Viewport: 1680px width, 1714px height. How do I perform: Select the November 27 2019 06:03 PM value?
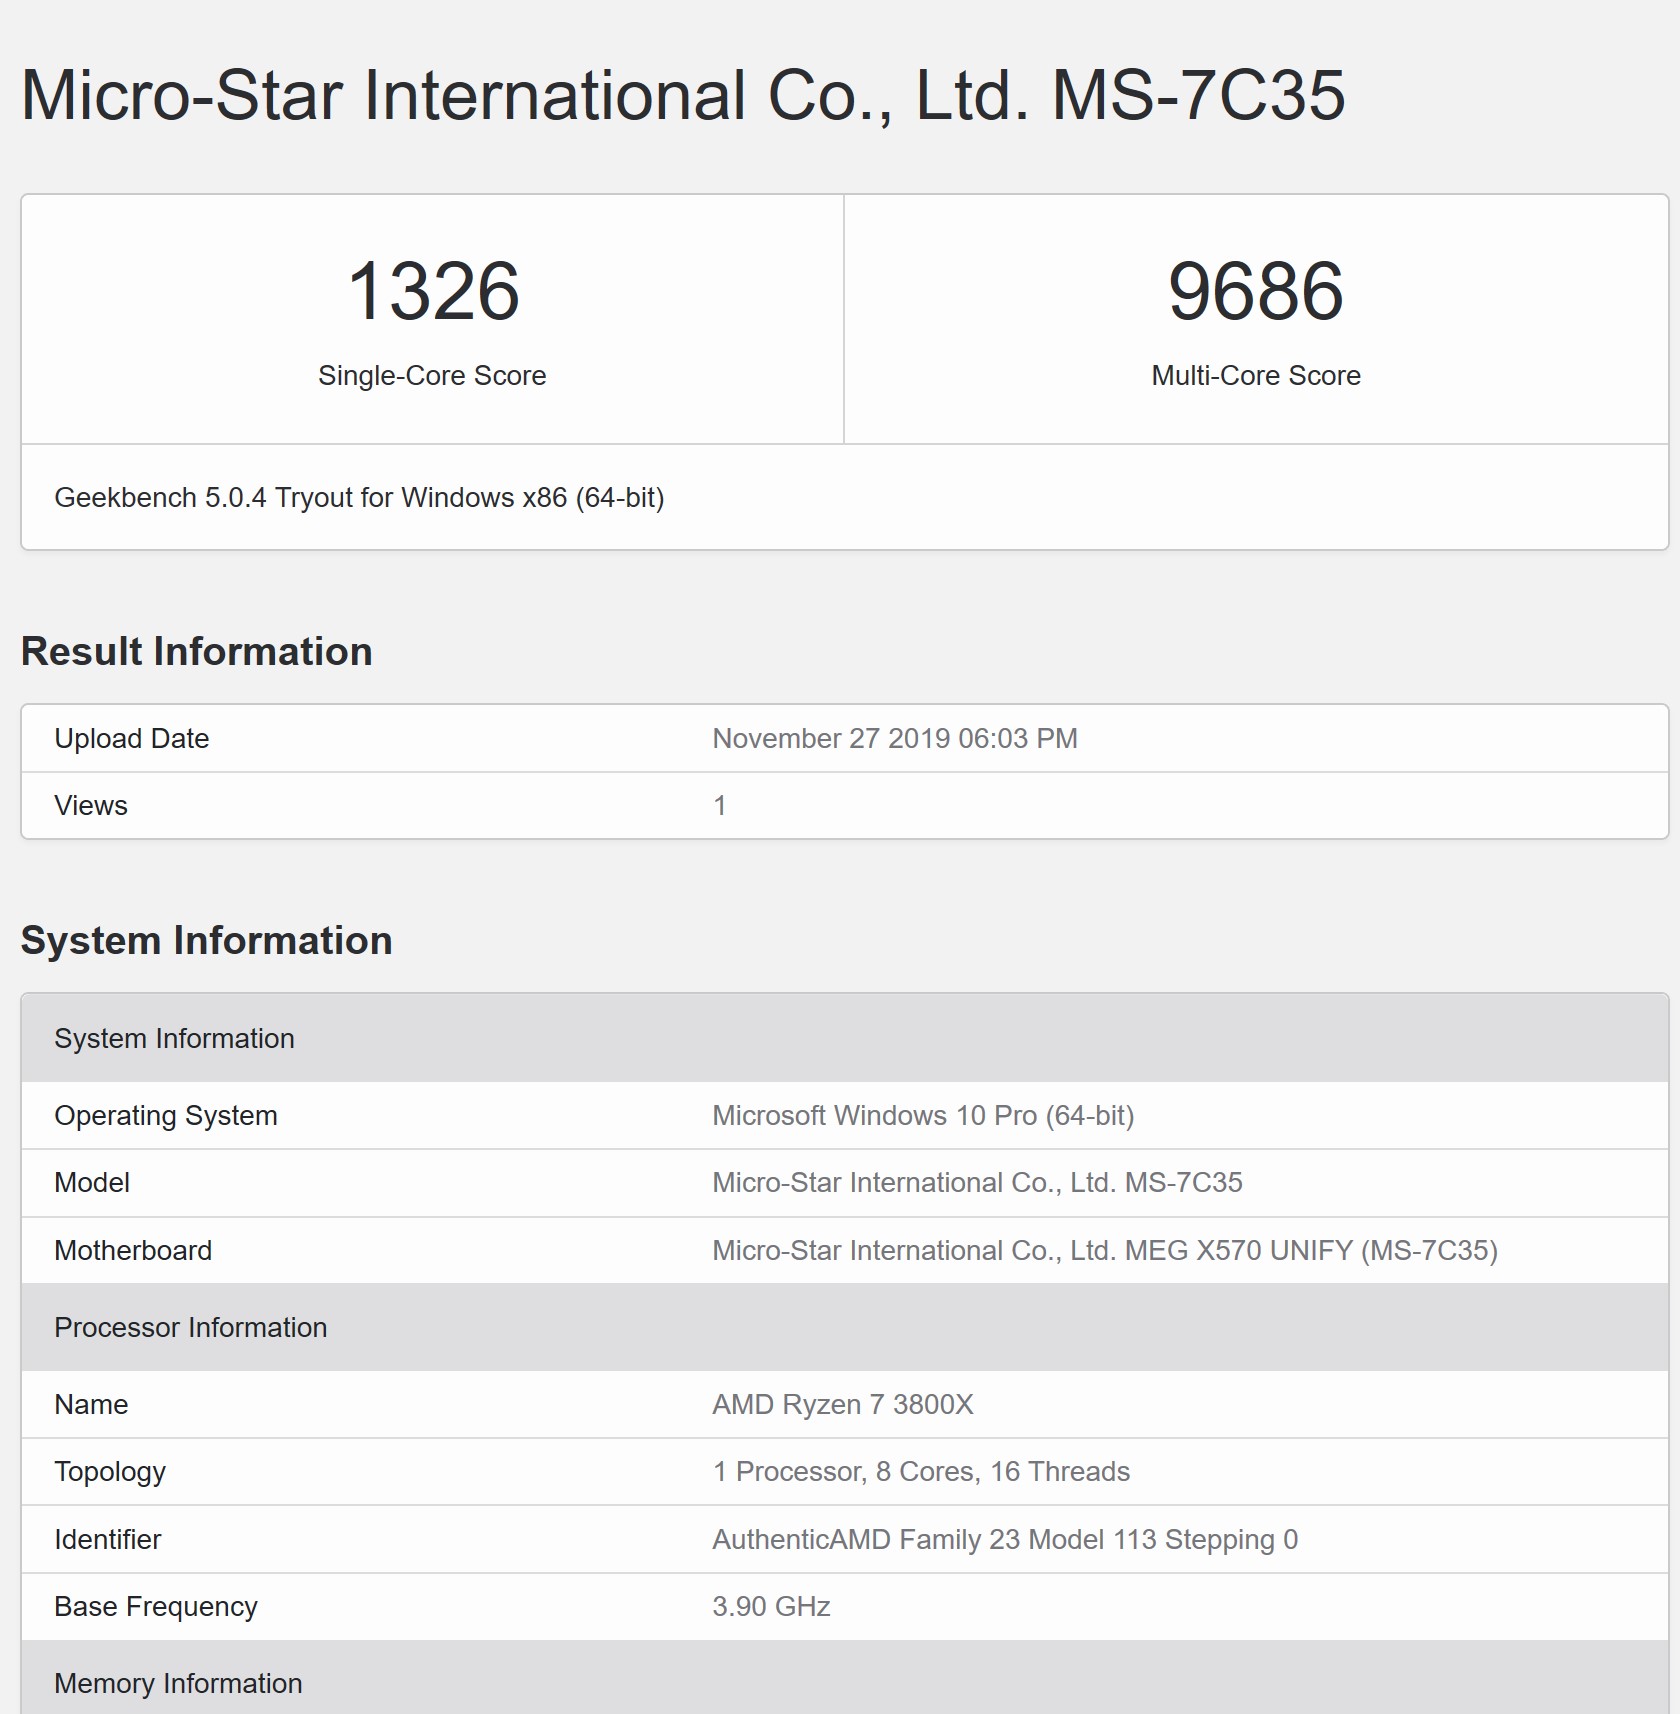895,739
